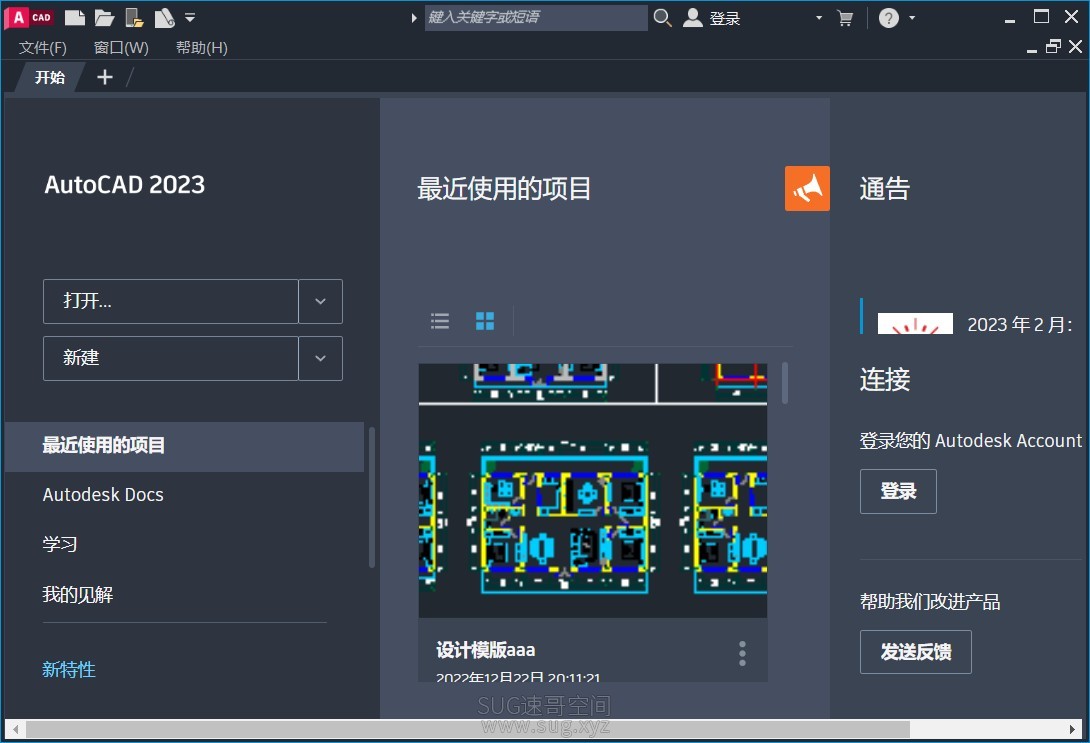
Task: Expand the 新建 template dropdown arrow
Action: point(320,358)
